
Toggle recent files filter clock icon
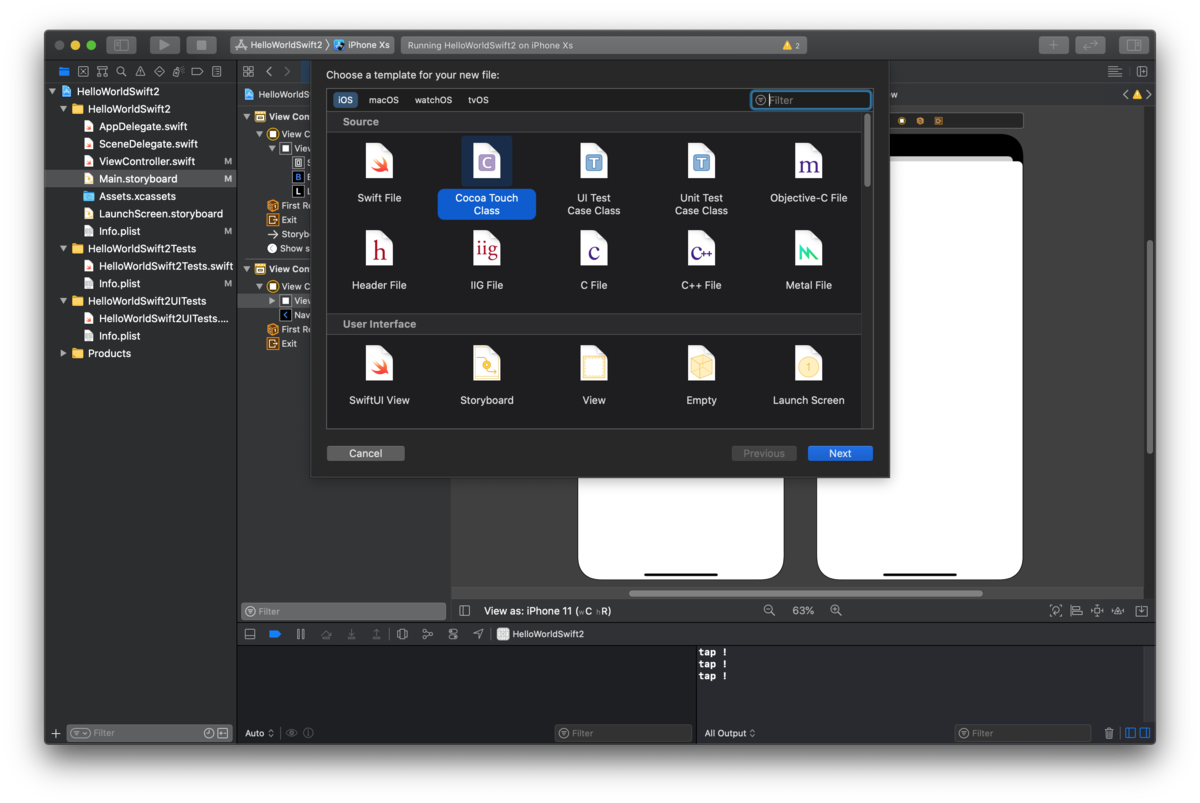209,733
